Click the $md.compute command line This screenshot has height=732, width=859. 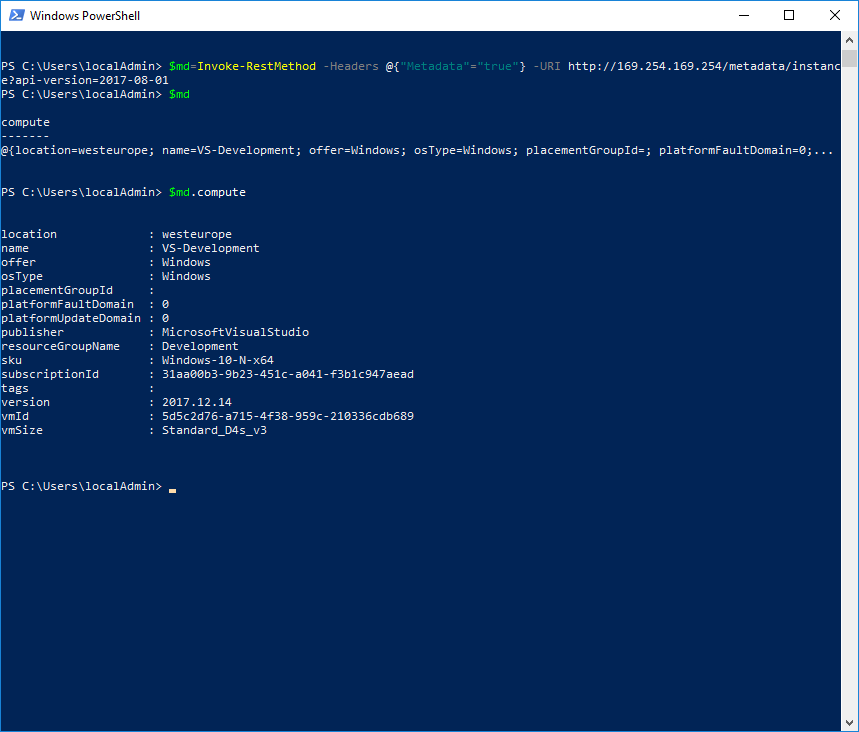point(207,192)
